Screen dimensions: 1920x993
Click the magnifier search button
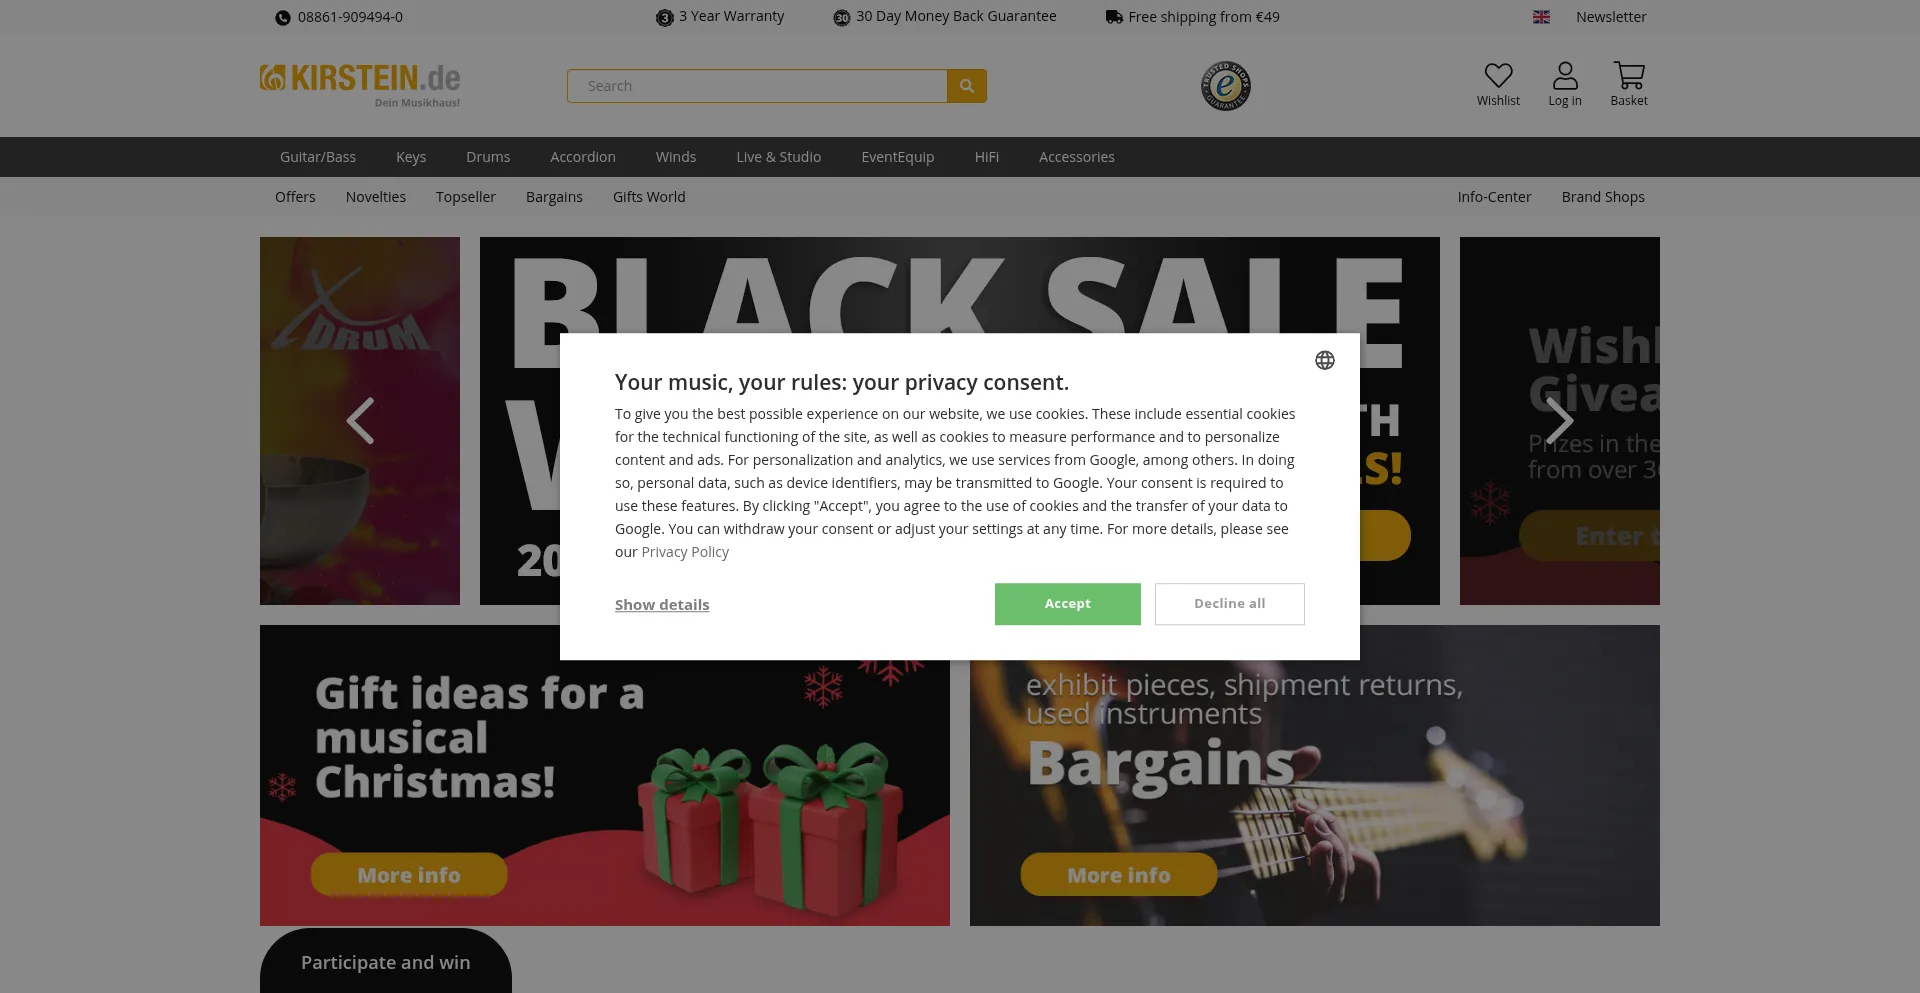tap(966, 86)
